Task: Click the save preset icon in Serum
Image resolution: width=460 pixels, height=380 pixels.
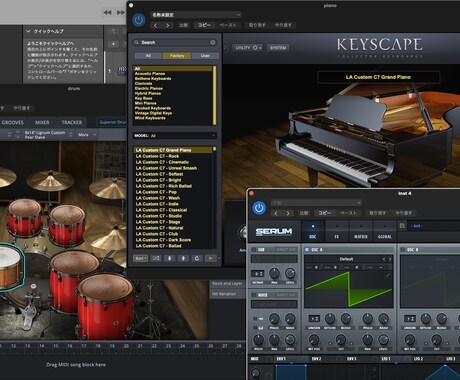Action: point(402,226)
